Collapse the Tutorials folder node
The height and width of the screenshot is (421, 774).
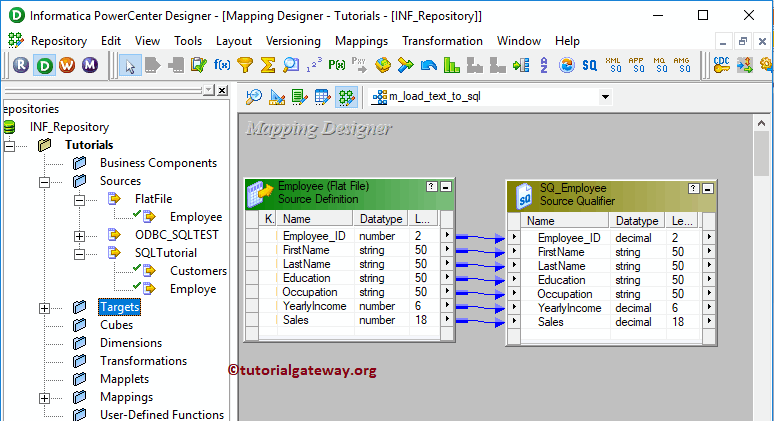pyautogui.click(x=9, y=146)
